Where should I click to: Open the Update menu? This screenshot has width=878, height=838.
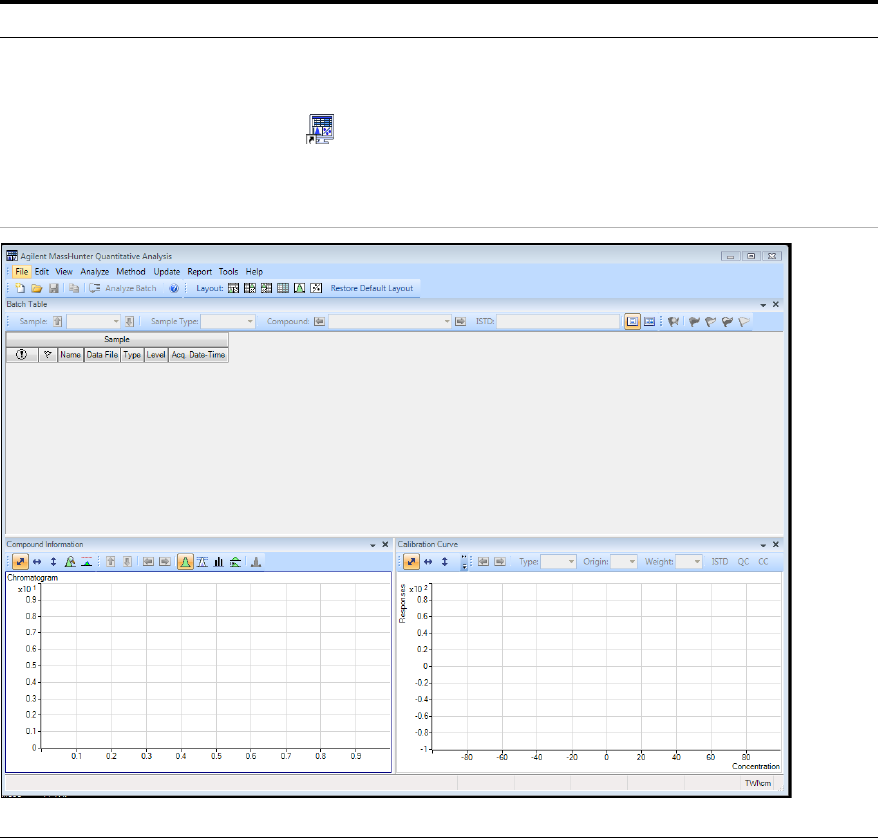pos(167,271)
